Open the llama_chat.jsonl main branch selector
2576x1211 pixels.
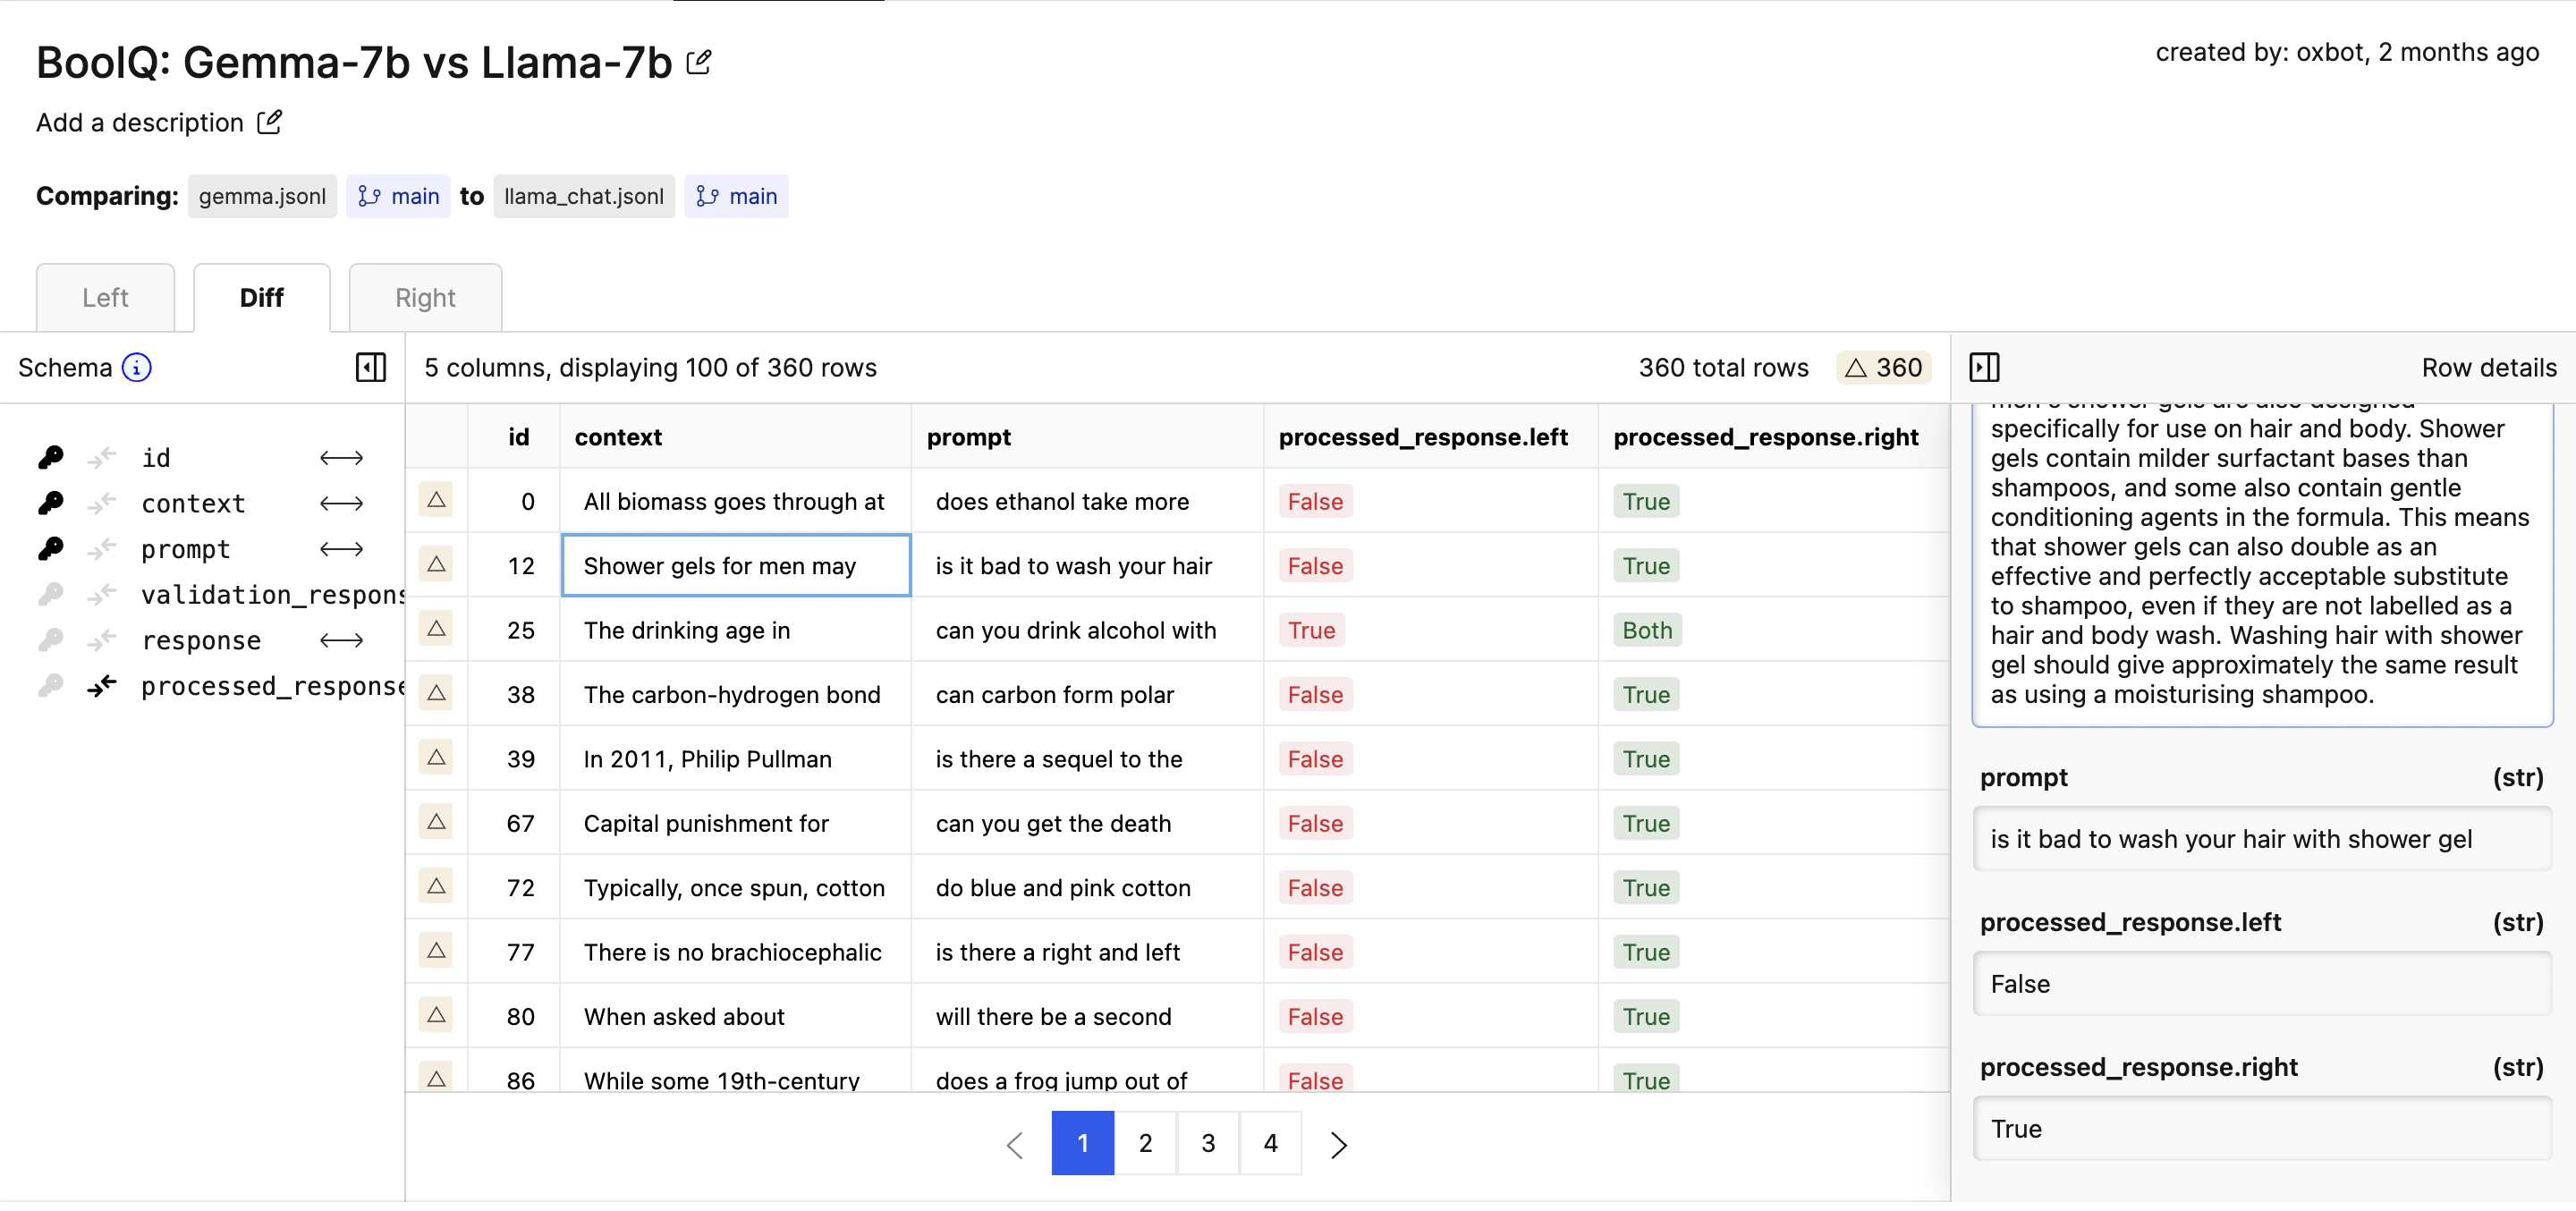(737, 196)
